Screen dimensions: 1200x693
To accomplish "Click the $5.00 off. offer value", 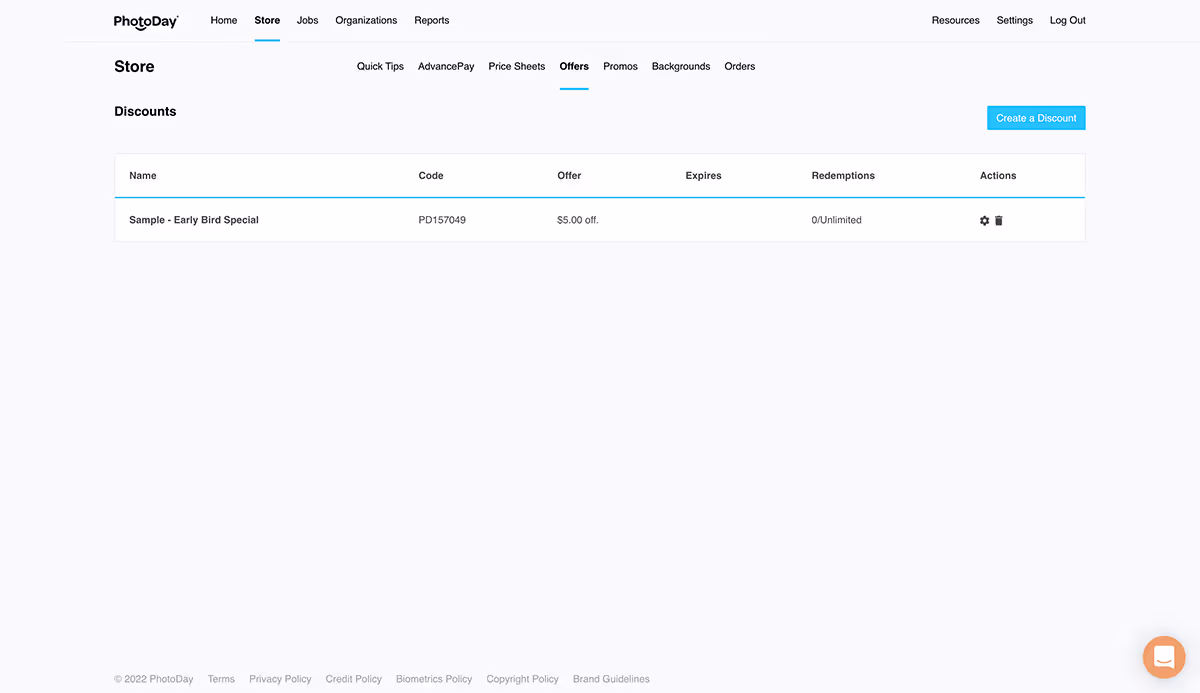I will pos(578,220).
